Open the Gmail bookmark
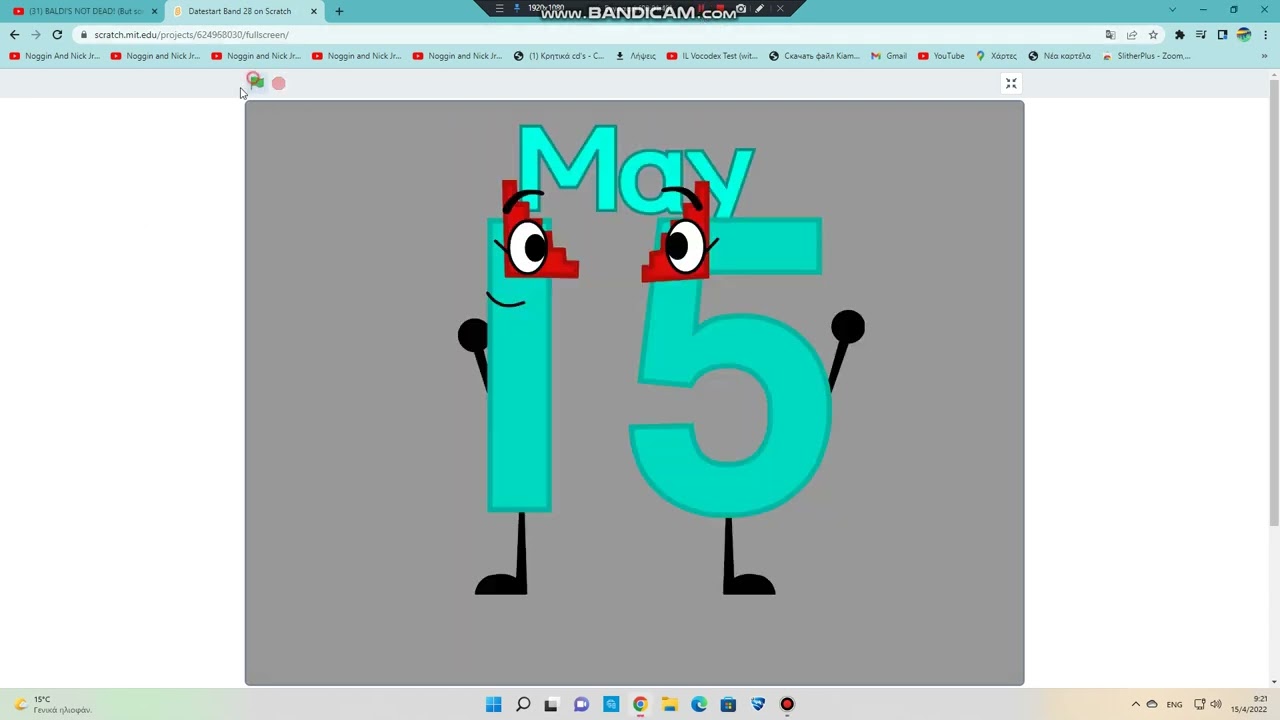The width and height of the screenshot is (1280, 720). click(889, 56)
